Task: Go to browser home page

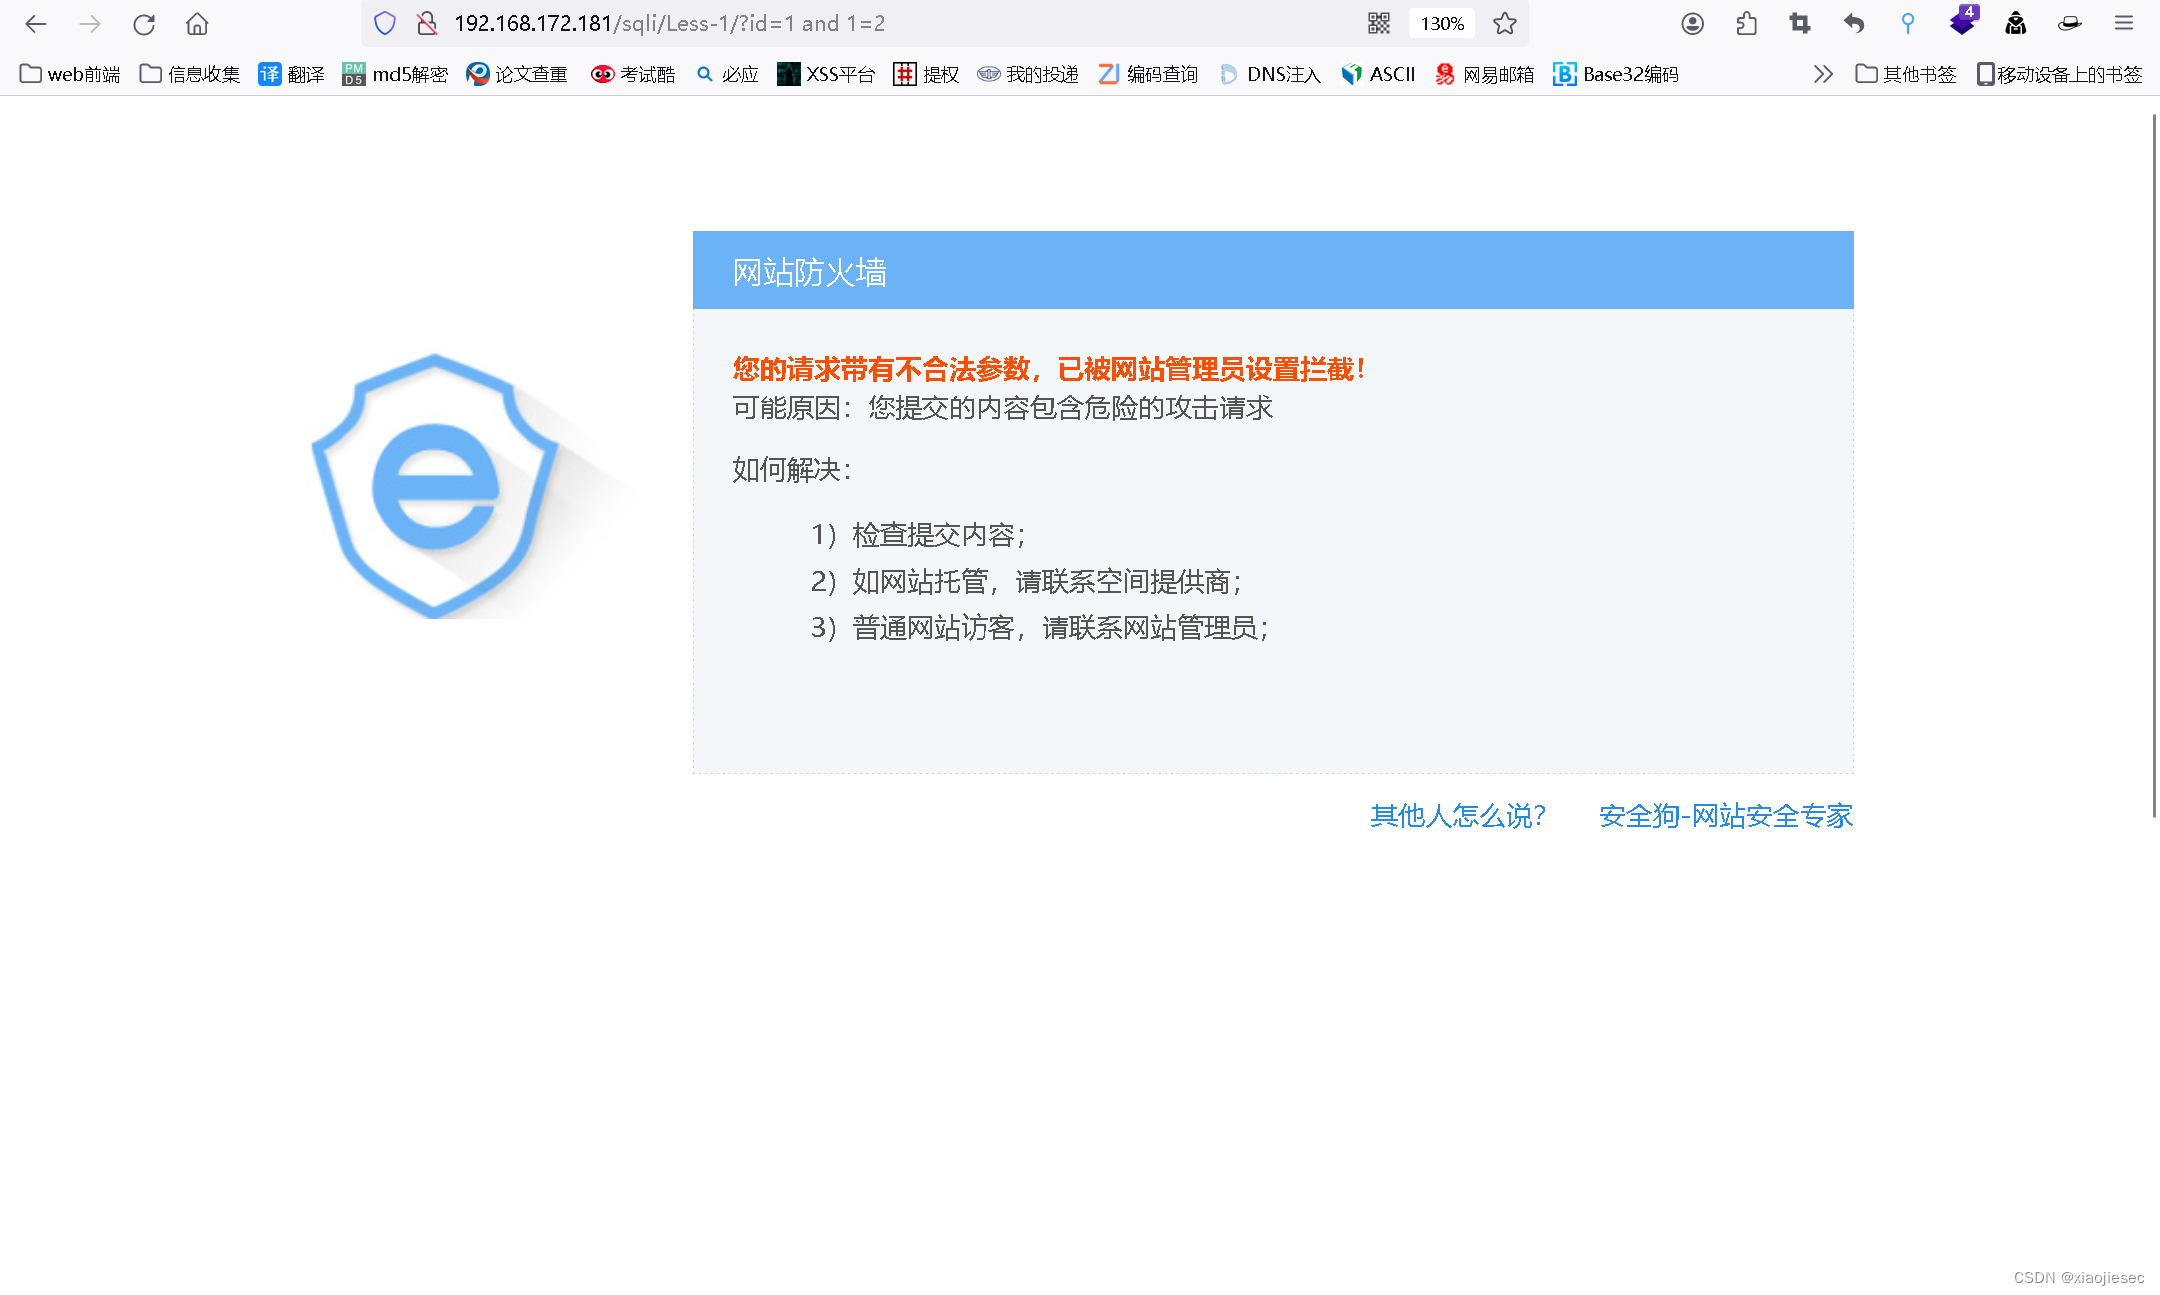Action: (197, 24)
